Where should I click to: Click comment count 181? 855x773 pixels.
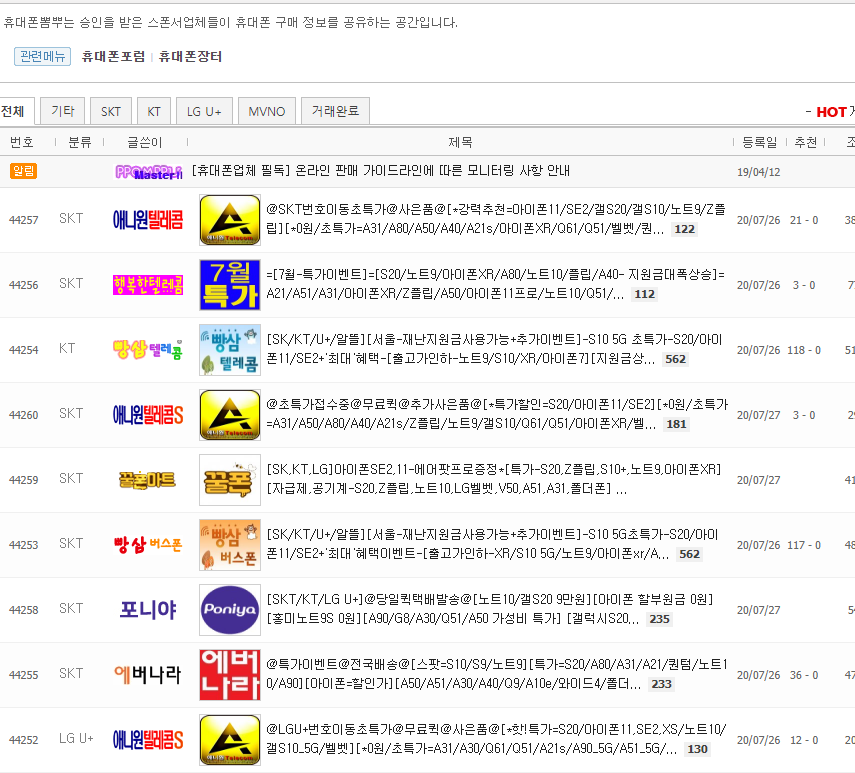pos(676,424)
